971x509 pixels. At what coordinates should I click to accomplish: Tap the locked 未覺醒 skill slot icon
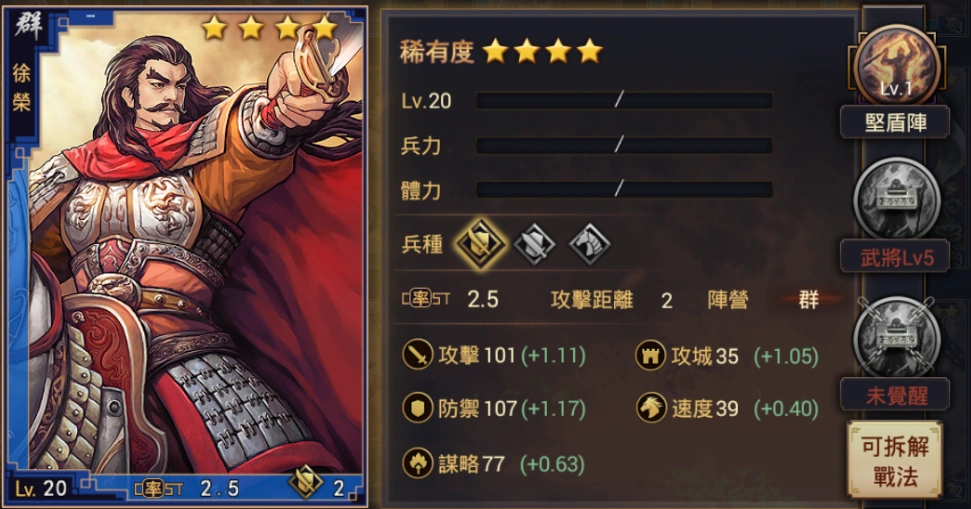pyautogui.click(x=896, y=338)
